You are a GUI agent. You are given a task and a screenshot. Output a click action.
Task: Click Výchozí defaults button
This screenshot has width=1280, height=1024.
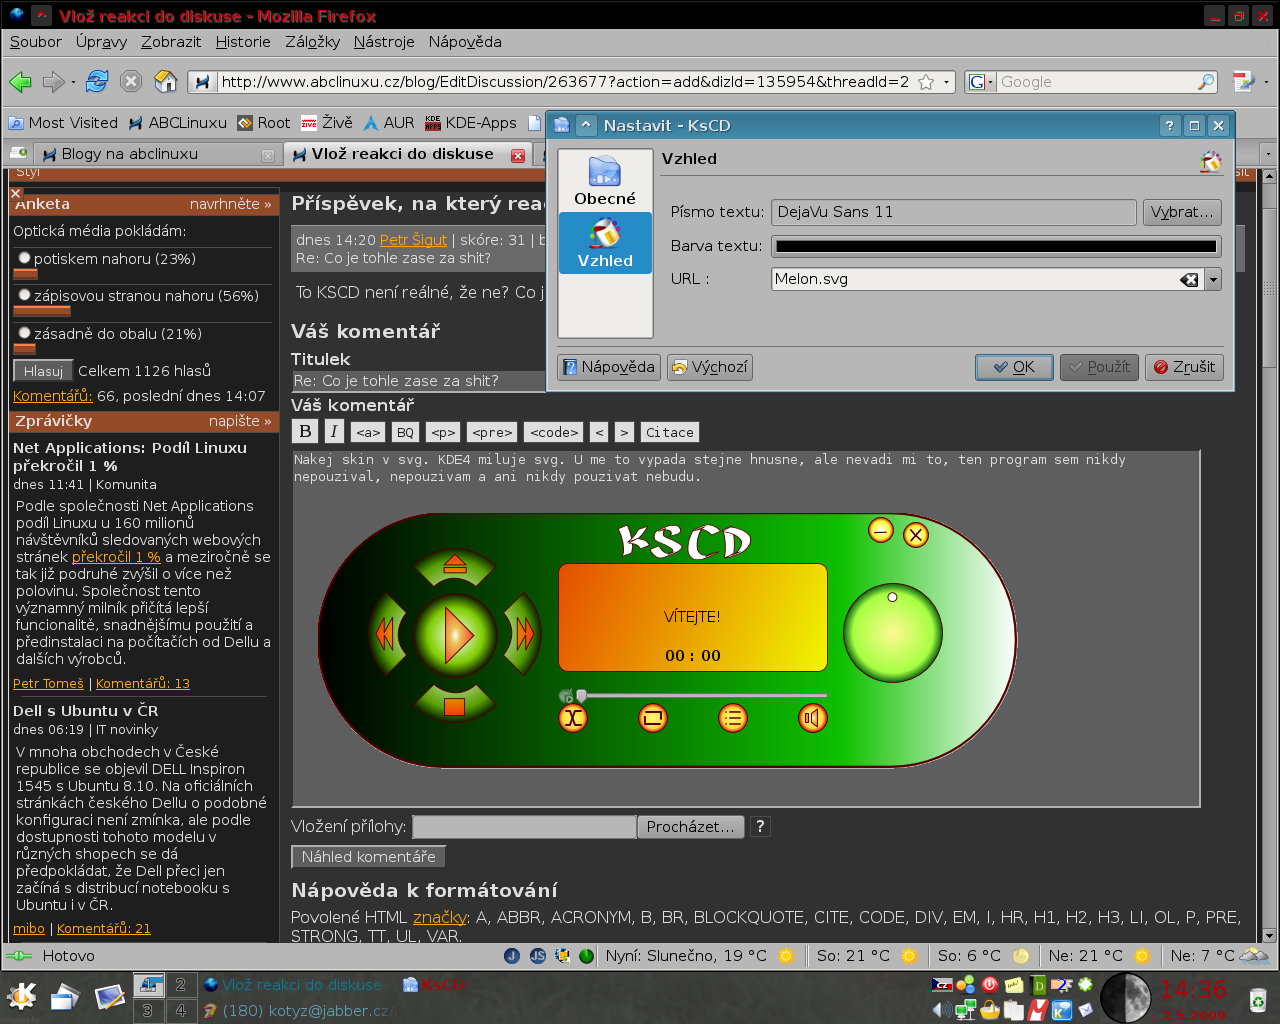(x=710, y=367)
